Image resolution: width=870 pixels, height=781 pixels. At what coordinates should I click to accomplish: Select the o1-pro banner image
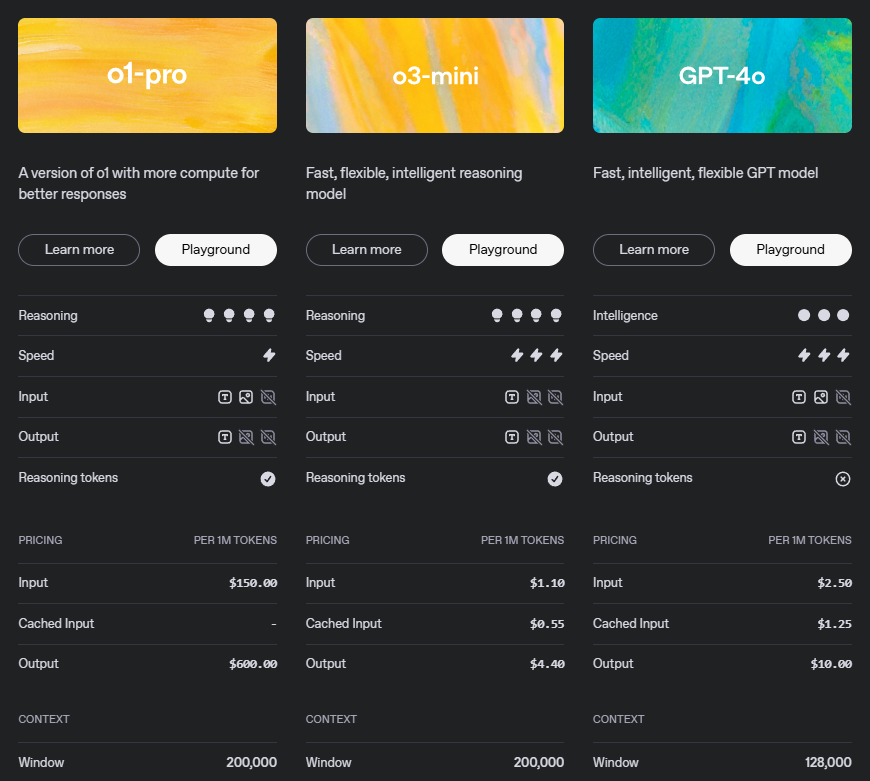pos(148,75)
